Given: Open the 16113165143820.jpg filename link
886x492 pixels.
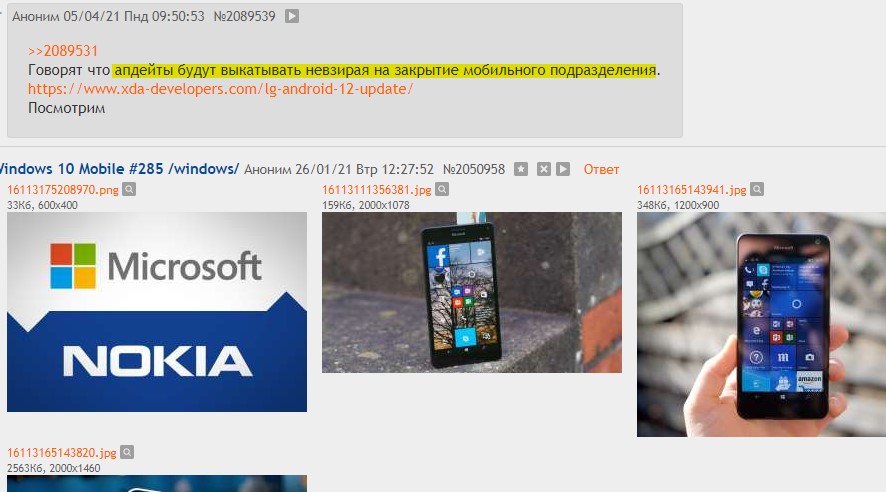Looking at the screenshot, I should tap(62, 452).
